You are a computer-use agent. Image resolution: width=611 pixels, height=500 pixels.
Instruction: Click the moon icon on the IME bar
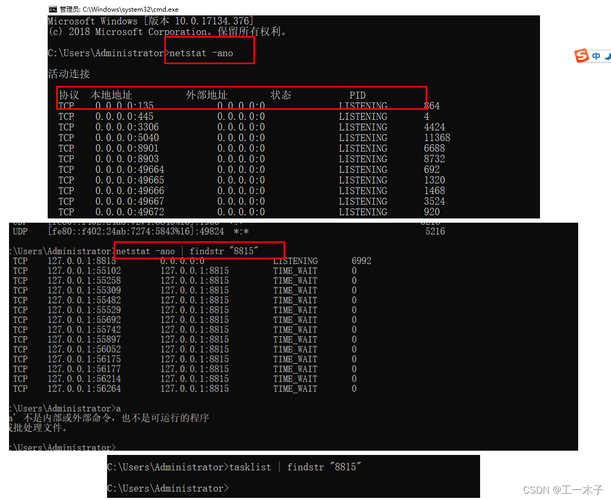pos(608,55)
